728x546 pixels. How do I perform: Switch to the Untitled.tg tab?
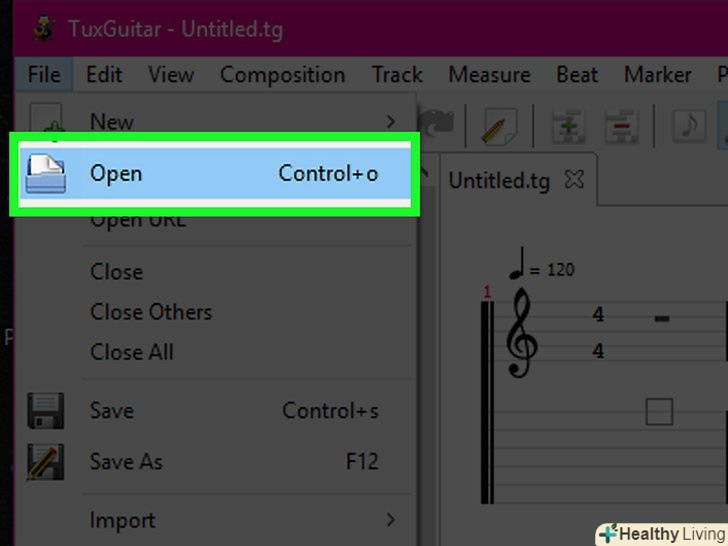[499, 181]
